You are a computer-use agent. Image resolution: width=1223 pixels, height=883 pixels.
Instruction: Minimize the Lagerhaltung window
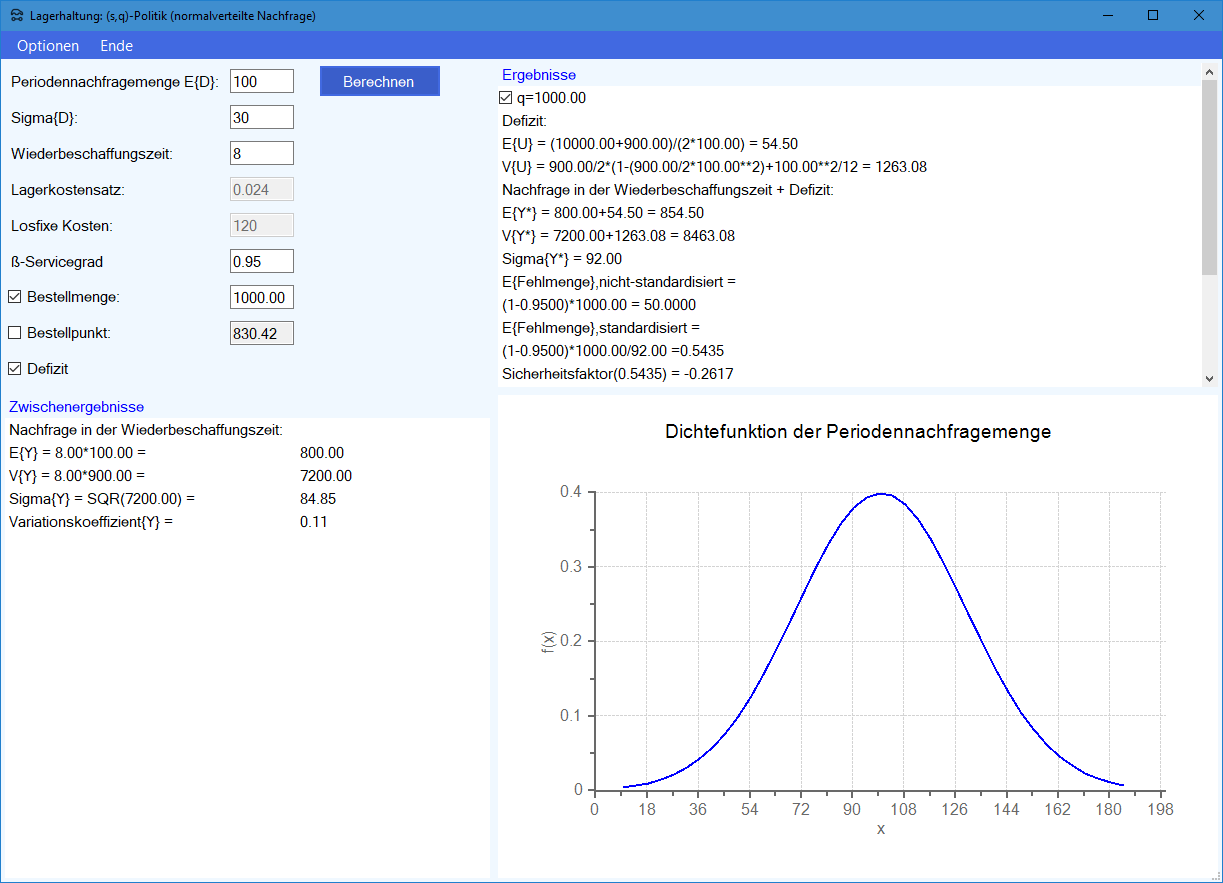[x=1107, y=15]
